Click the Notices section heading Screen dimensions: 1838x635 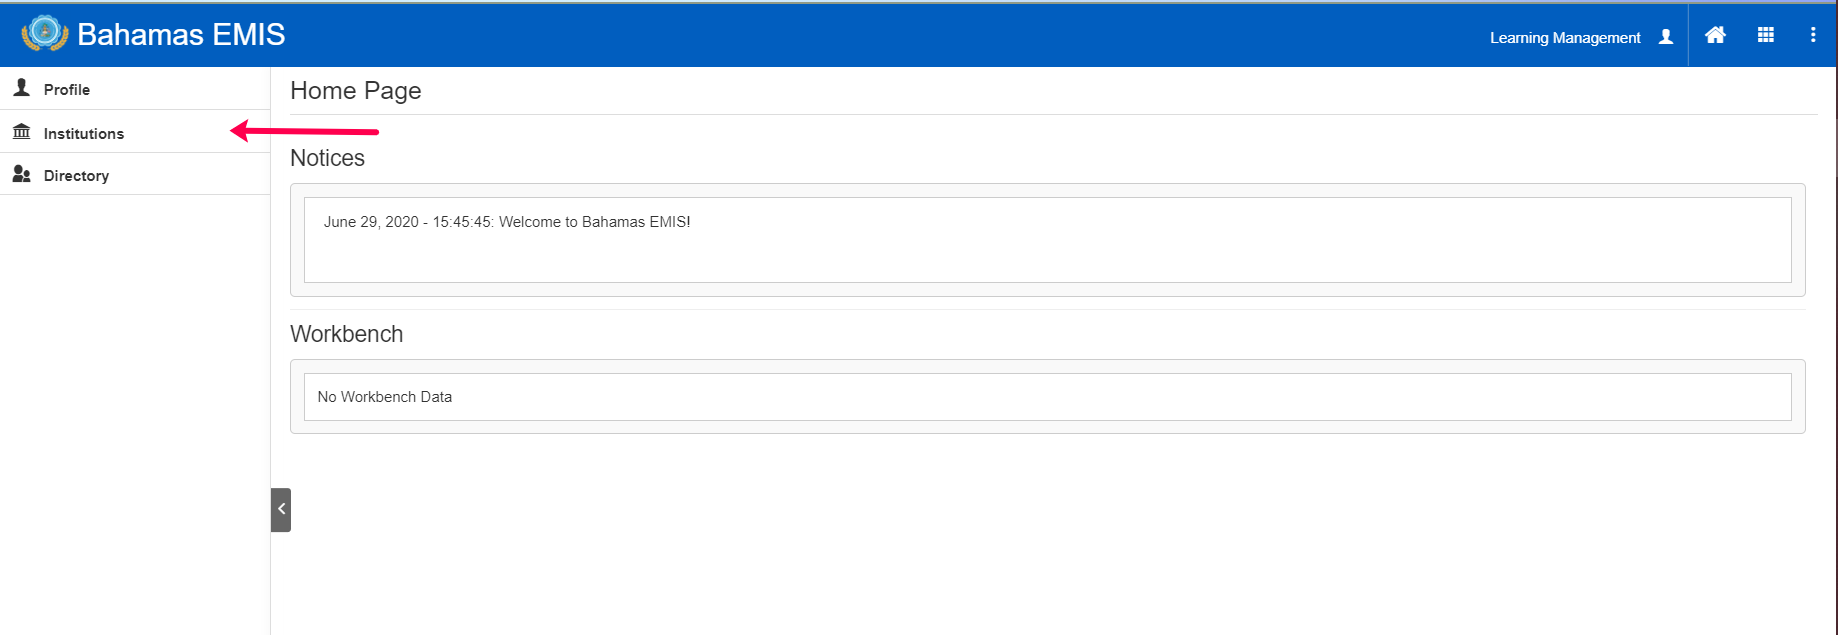click(327, 158)
